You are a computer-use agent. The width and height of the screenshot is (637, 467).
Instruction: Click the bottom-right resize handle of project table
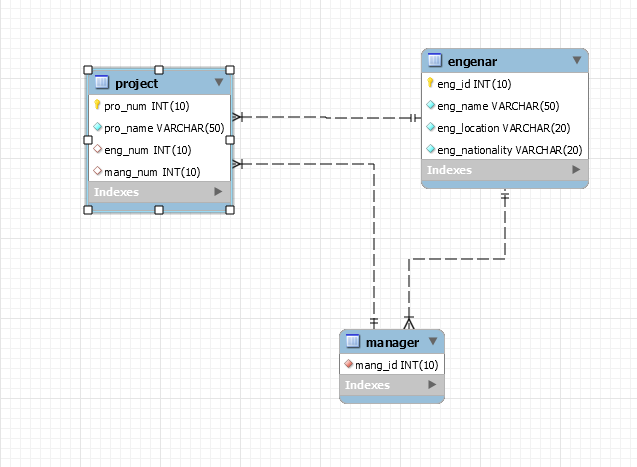[229, 210]
